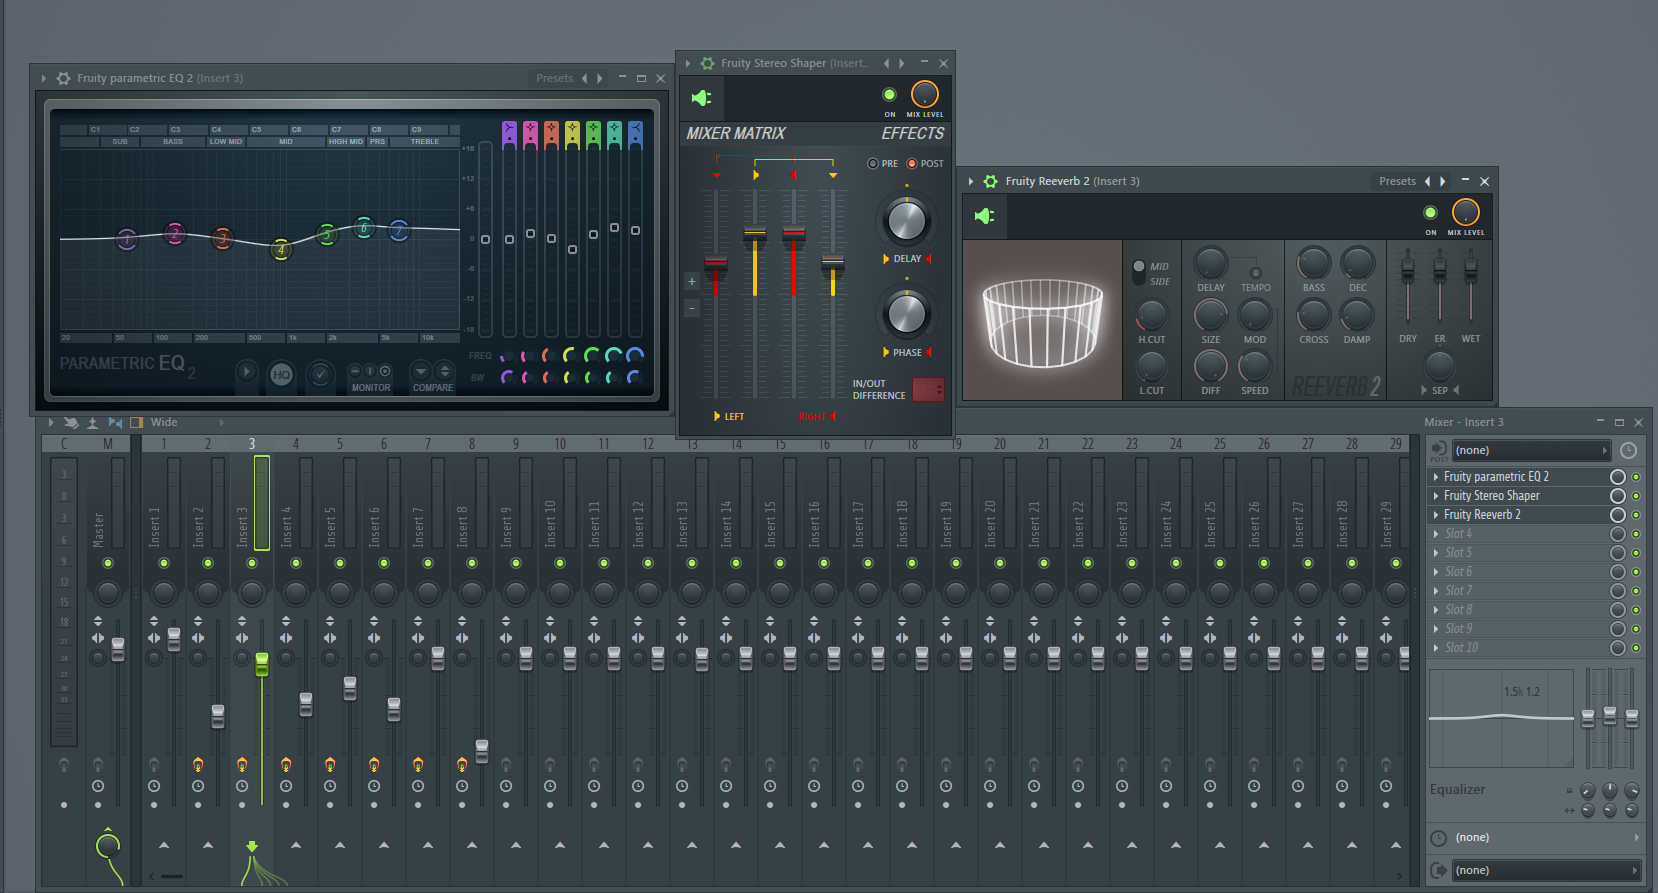Click the Stereo Shaper green plug icon
The height and width of the screenshot is (893, 1658).
[701, 97]
